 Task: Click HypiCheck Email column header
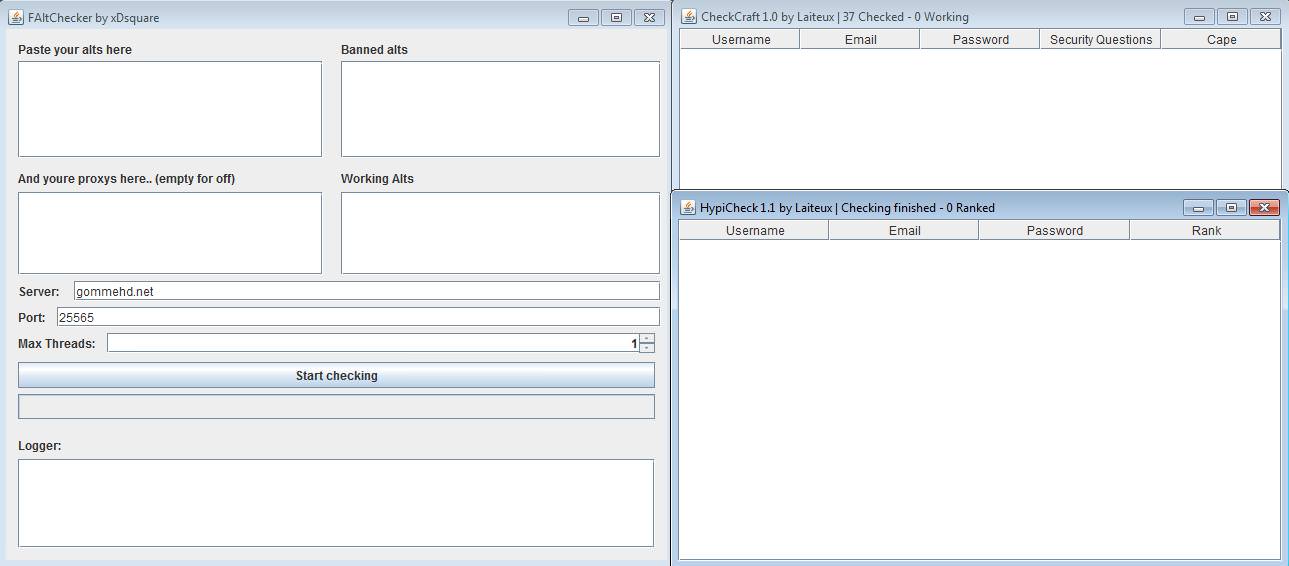tap(904, 230)
